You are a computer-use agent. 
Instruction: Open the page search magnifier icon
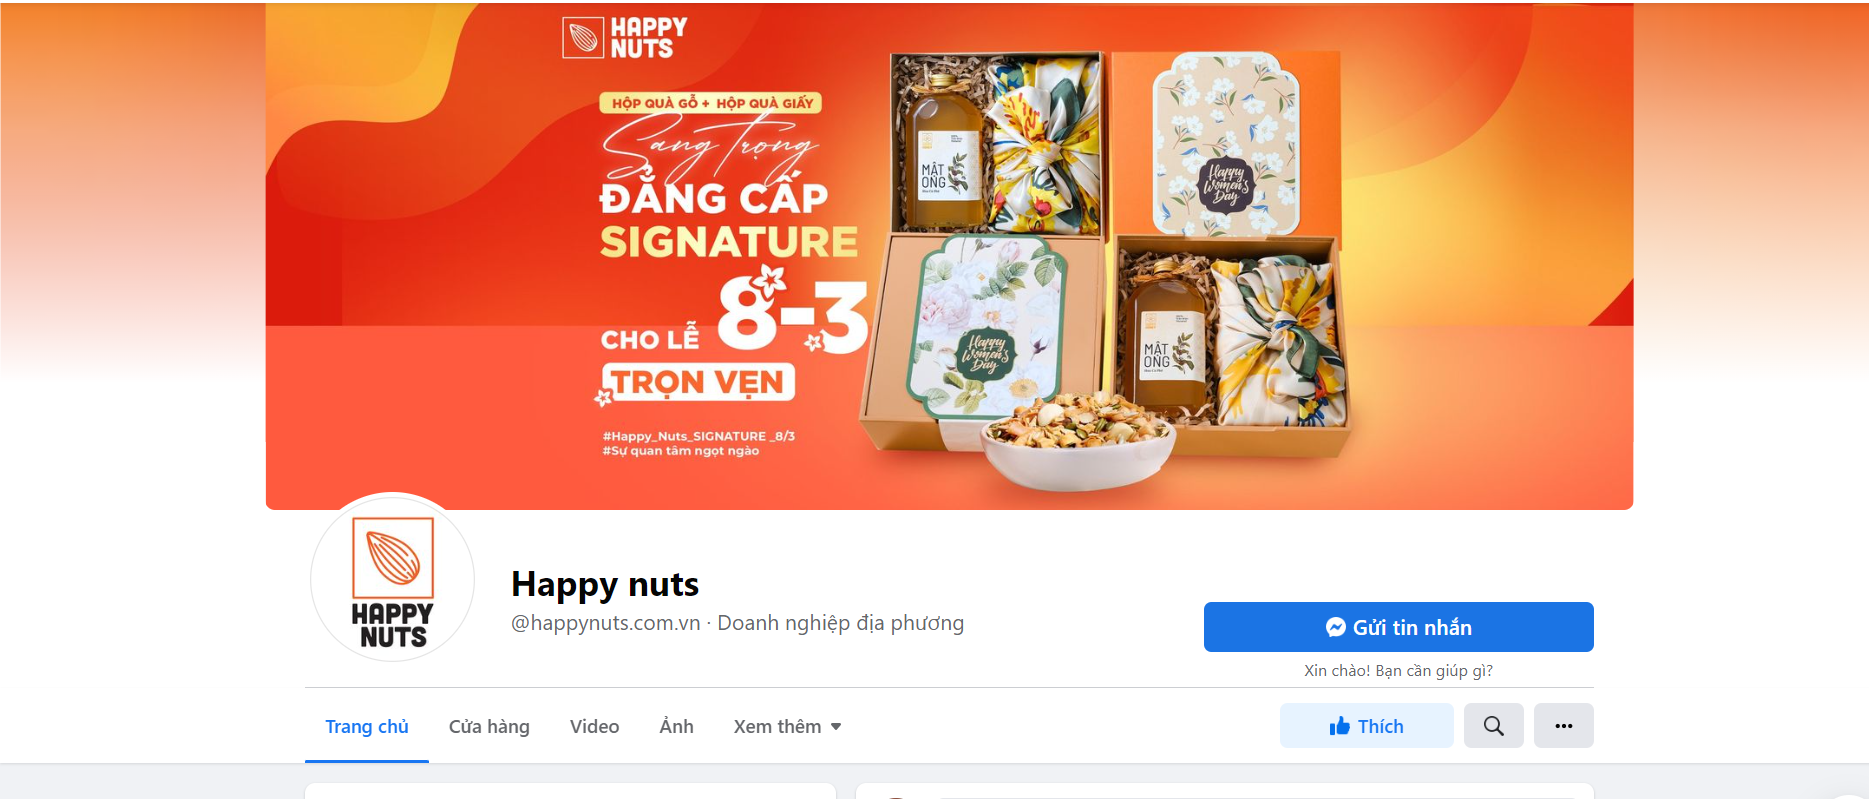click(1493, 726)
